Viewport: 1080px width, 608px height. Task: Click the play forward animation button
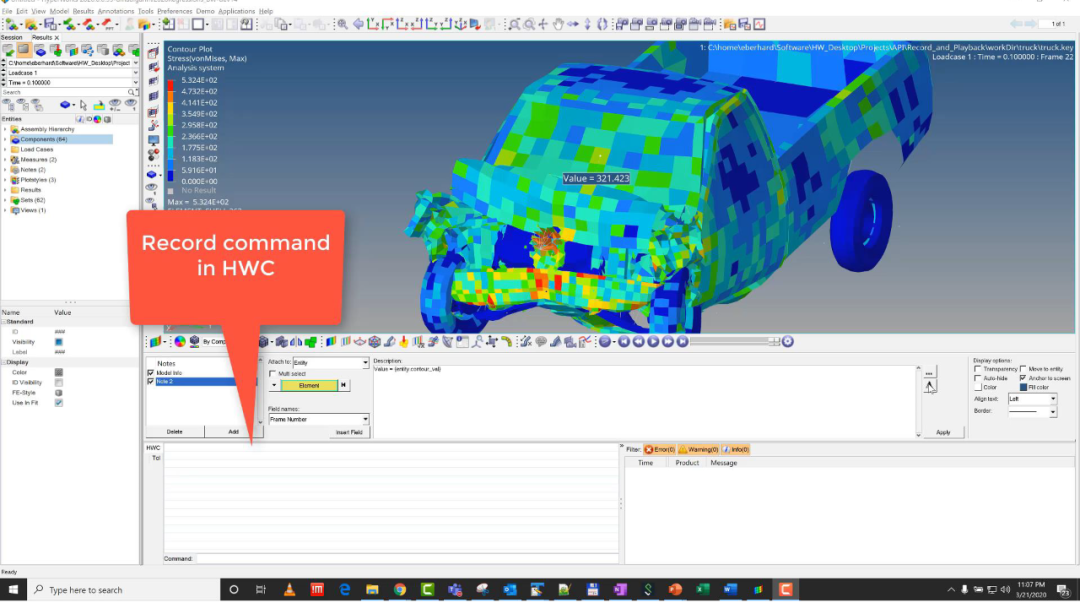[653, 342]
